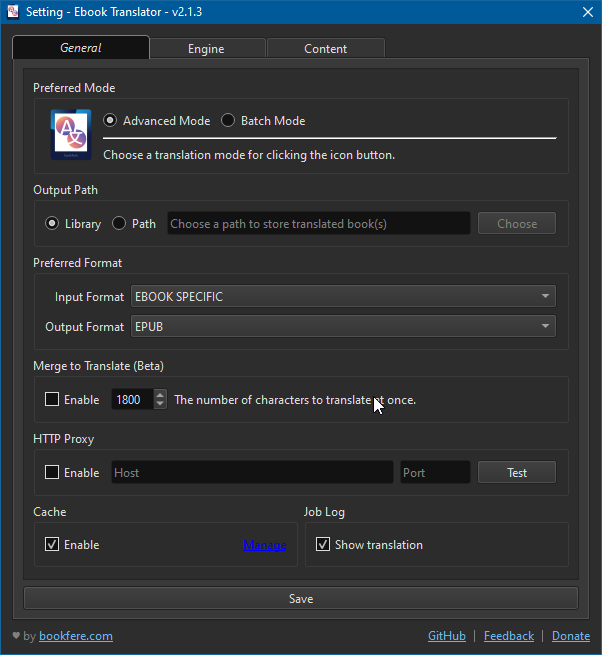
Task: Open the GitHub link
Action: pyautogui.click(x=447, y=636)
